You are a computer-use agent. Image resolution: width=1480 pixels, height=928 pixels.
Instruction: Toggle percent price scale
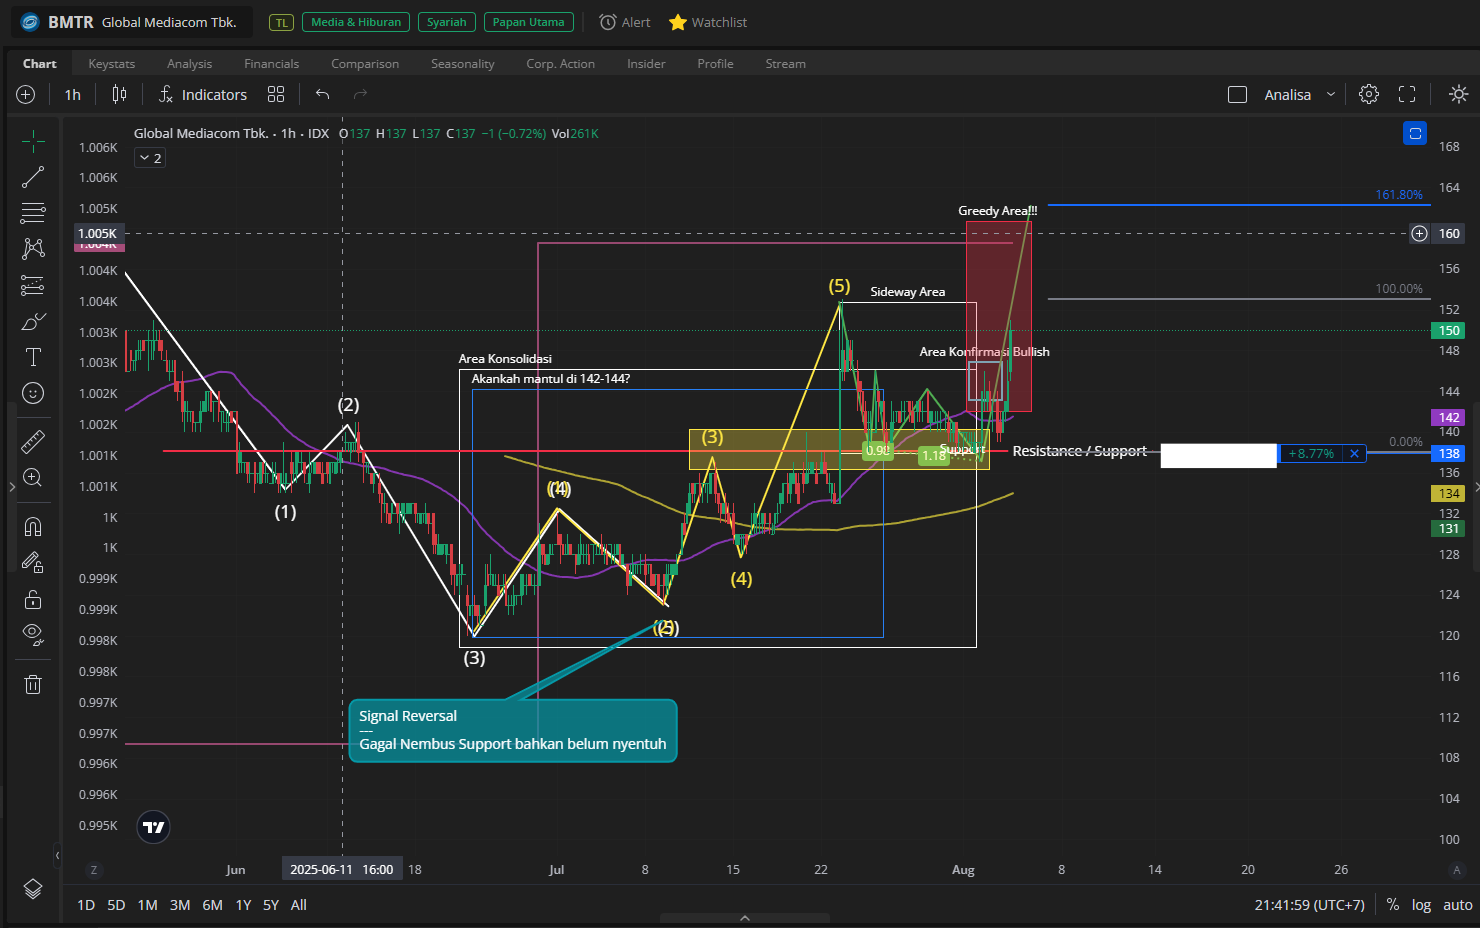coord(1393,904)
